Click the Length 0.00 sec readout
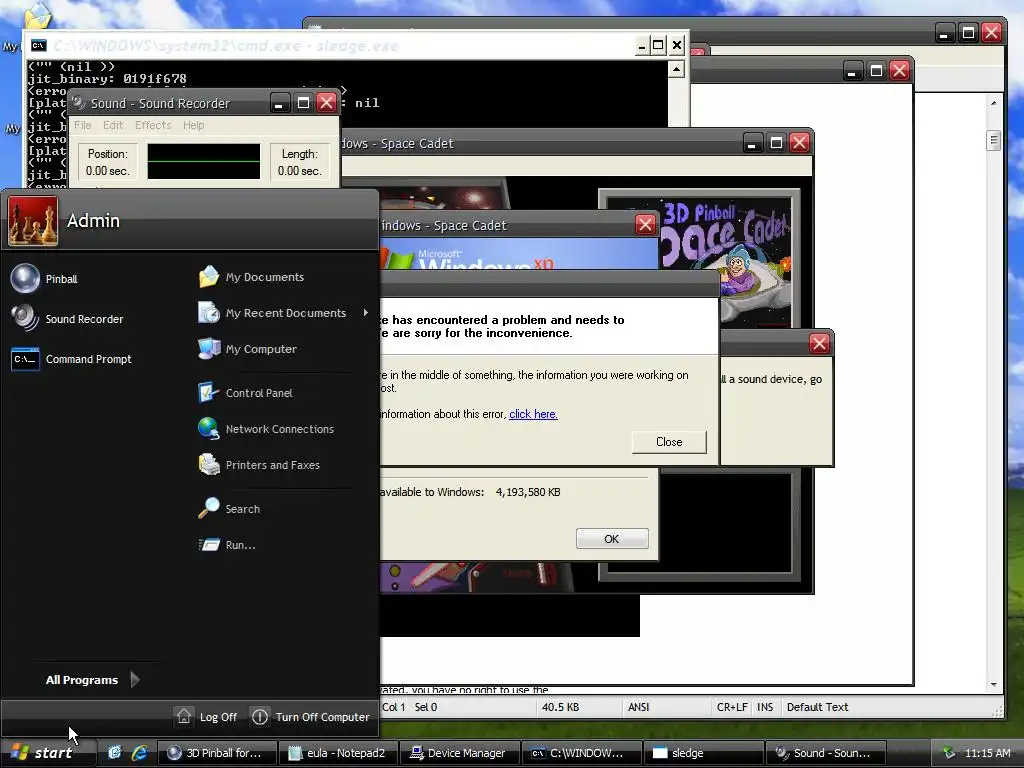Image resolution: width=1024 pixels, height=768 pixels. 299,162
